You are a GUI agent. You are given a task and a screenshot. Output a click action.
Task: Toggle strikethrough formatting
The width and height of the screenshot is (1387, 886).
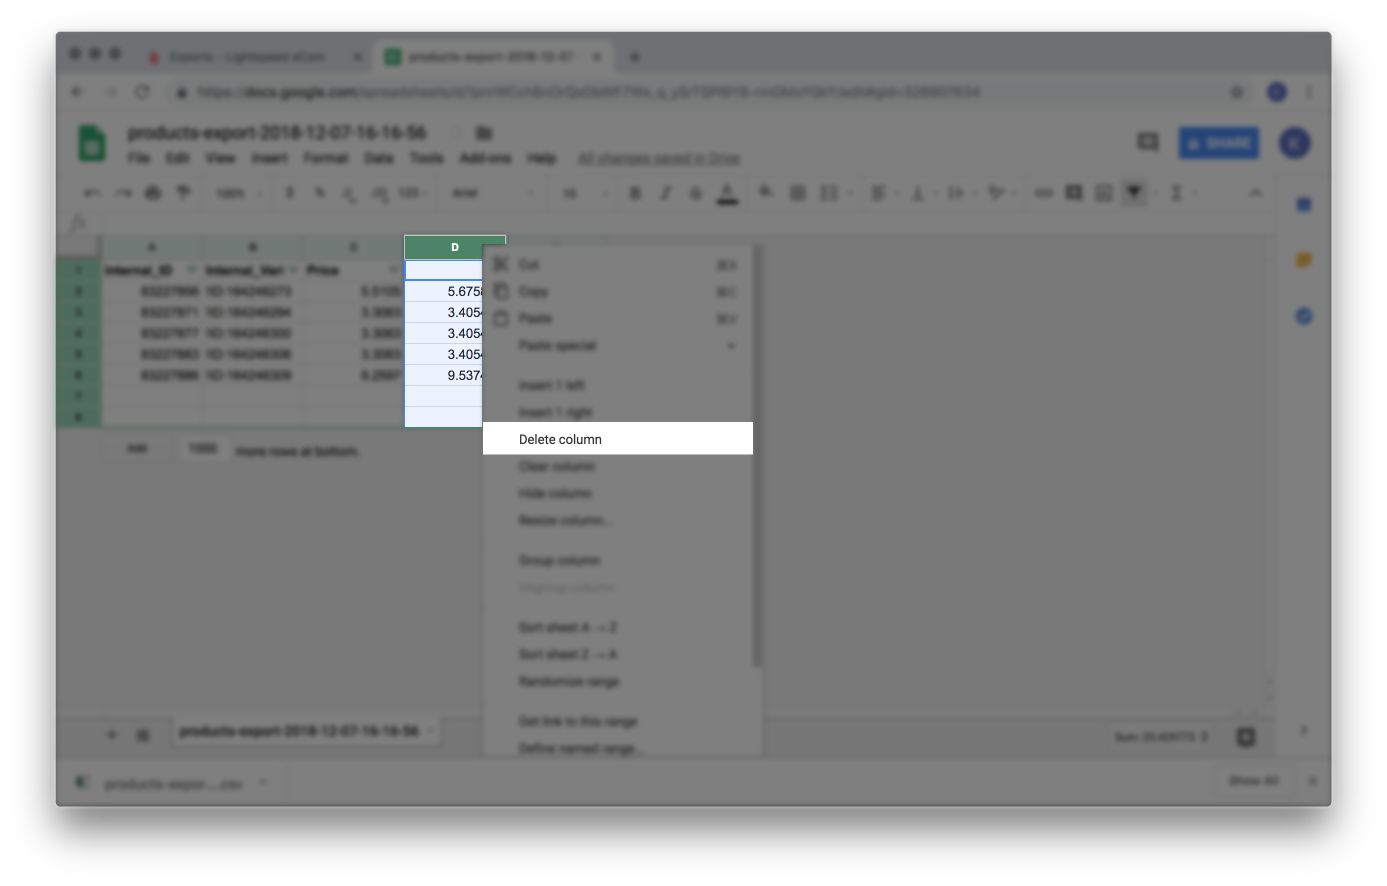[696, 193]
